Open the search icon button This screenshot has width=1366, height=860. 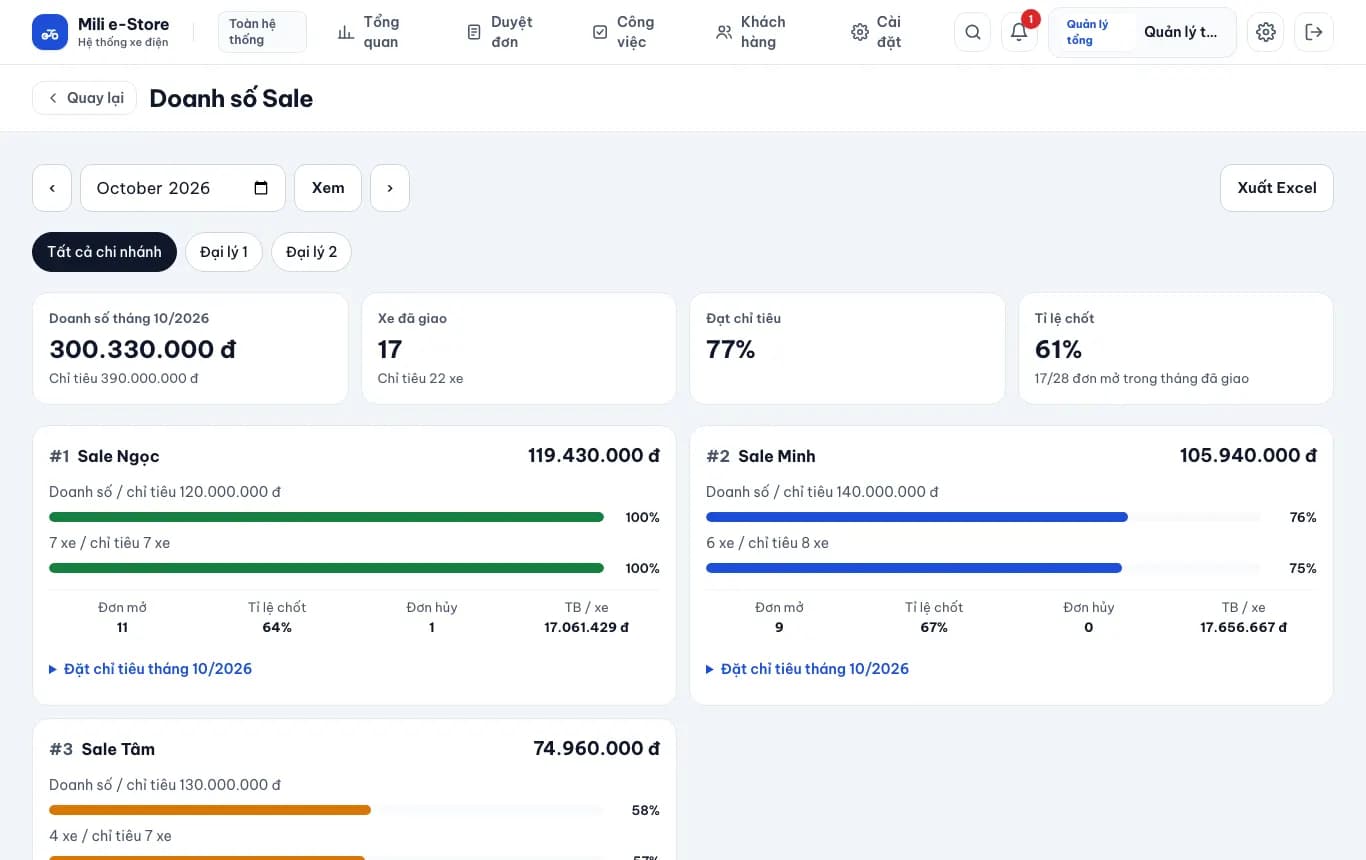click(972, 32)
